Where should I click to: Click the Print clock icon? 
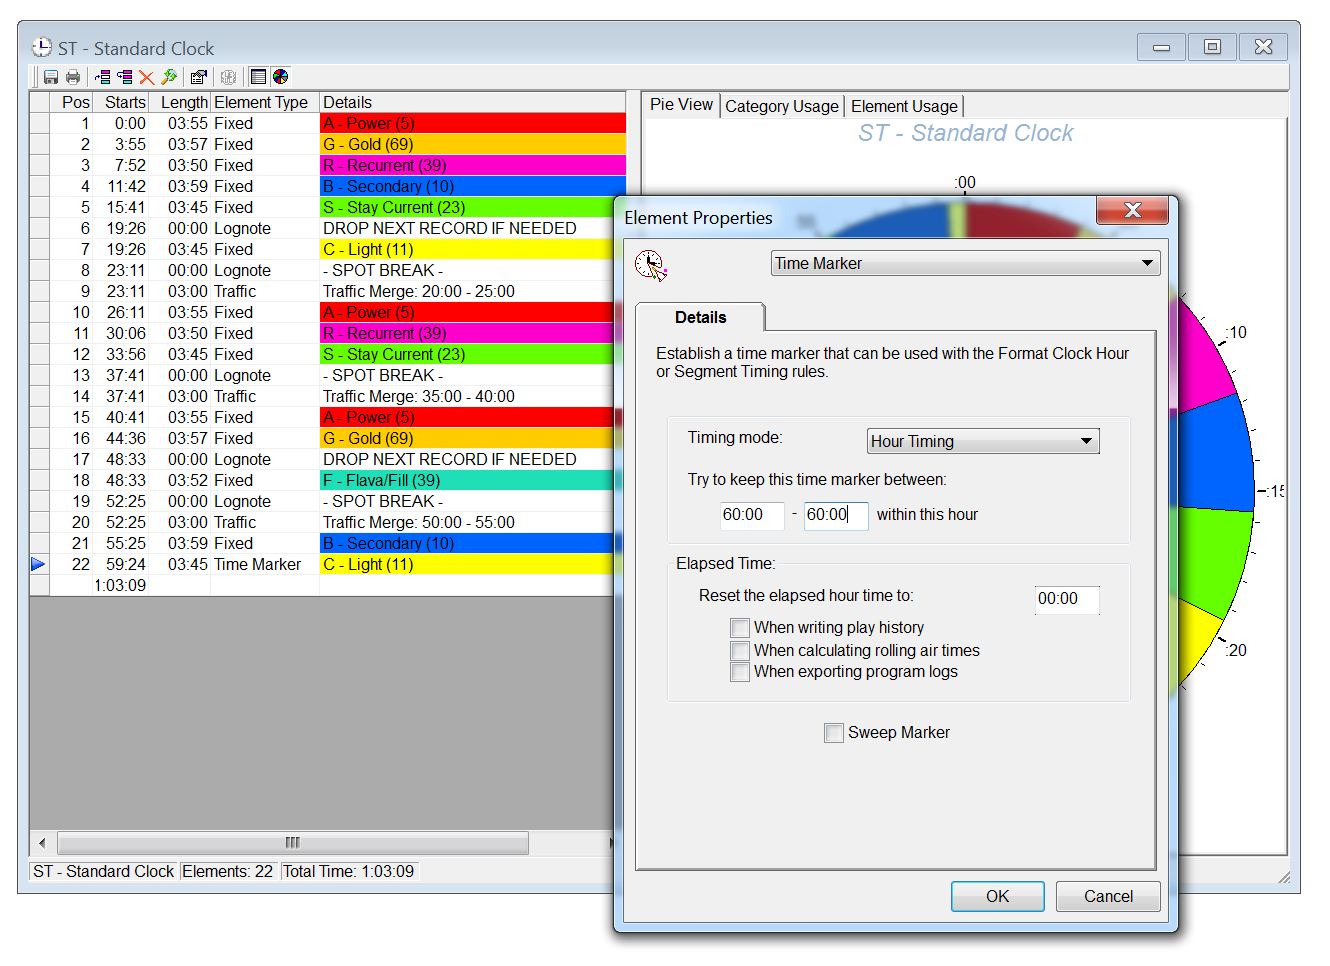click(x=73, y=77)
